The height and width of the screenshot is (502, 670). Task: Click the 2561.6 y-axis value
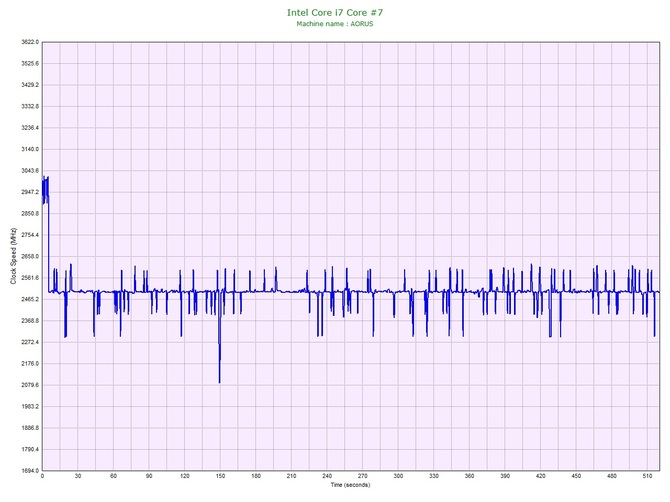coord(30,278)
